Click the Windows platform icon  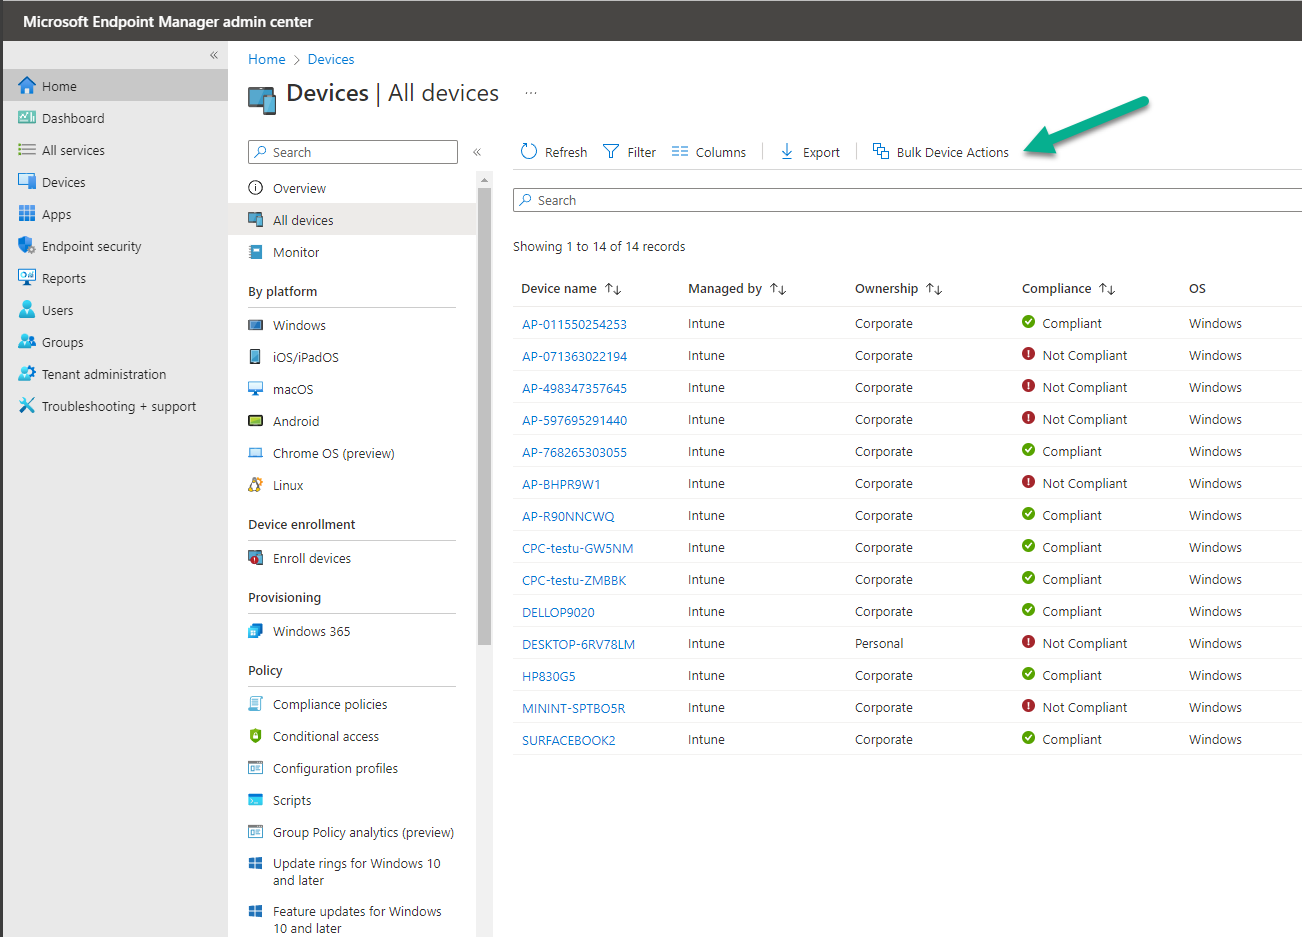[256, 325]
